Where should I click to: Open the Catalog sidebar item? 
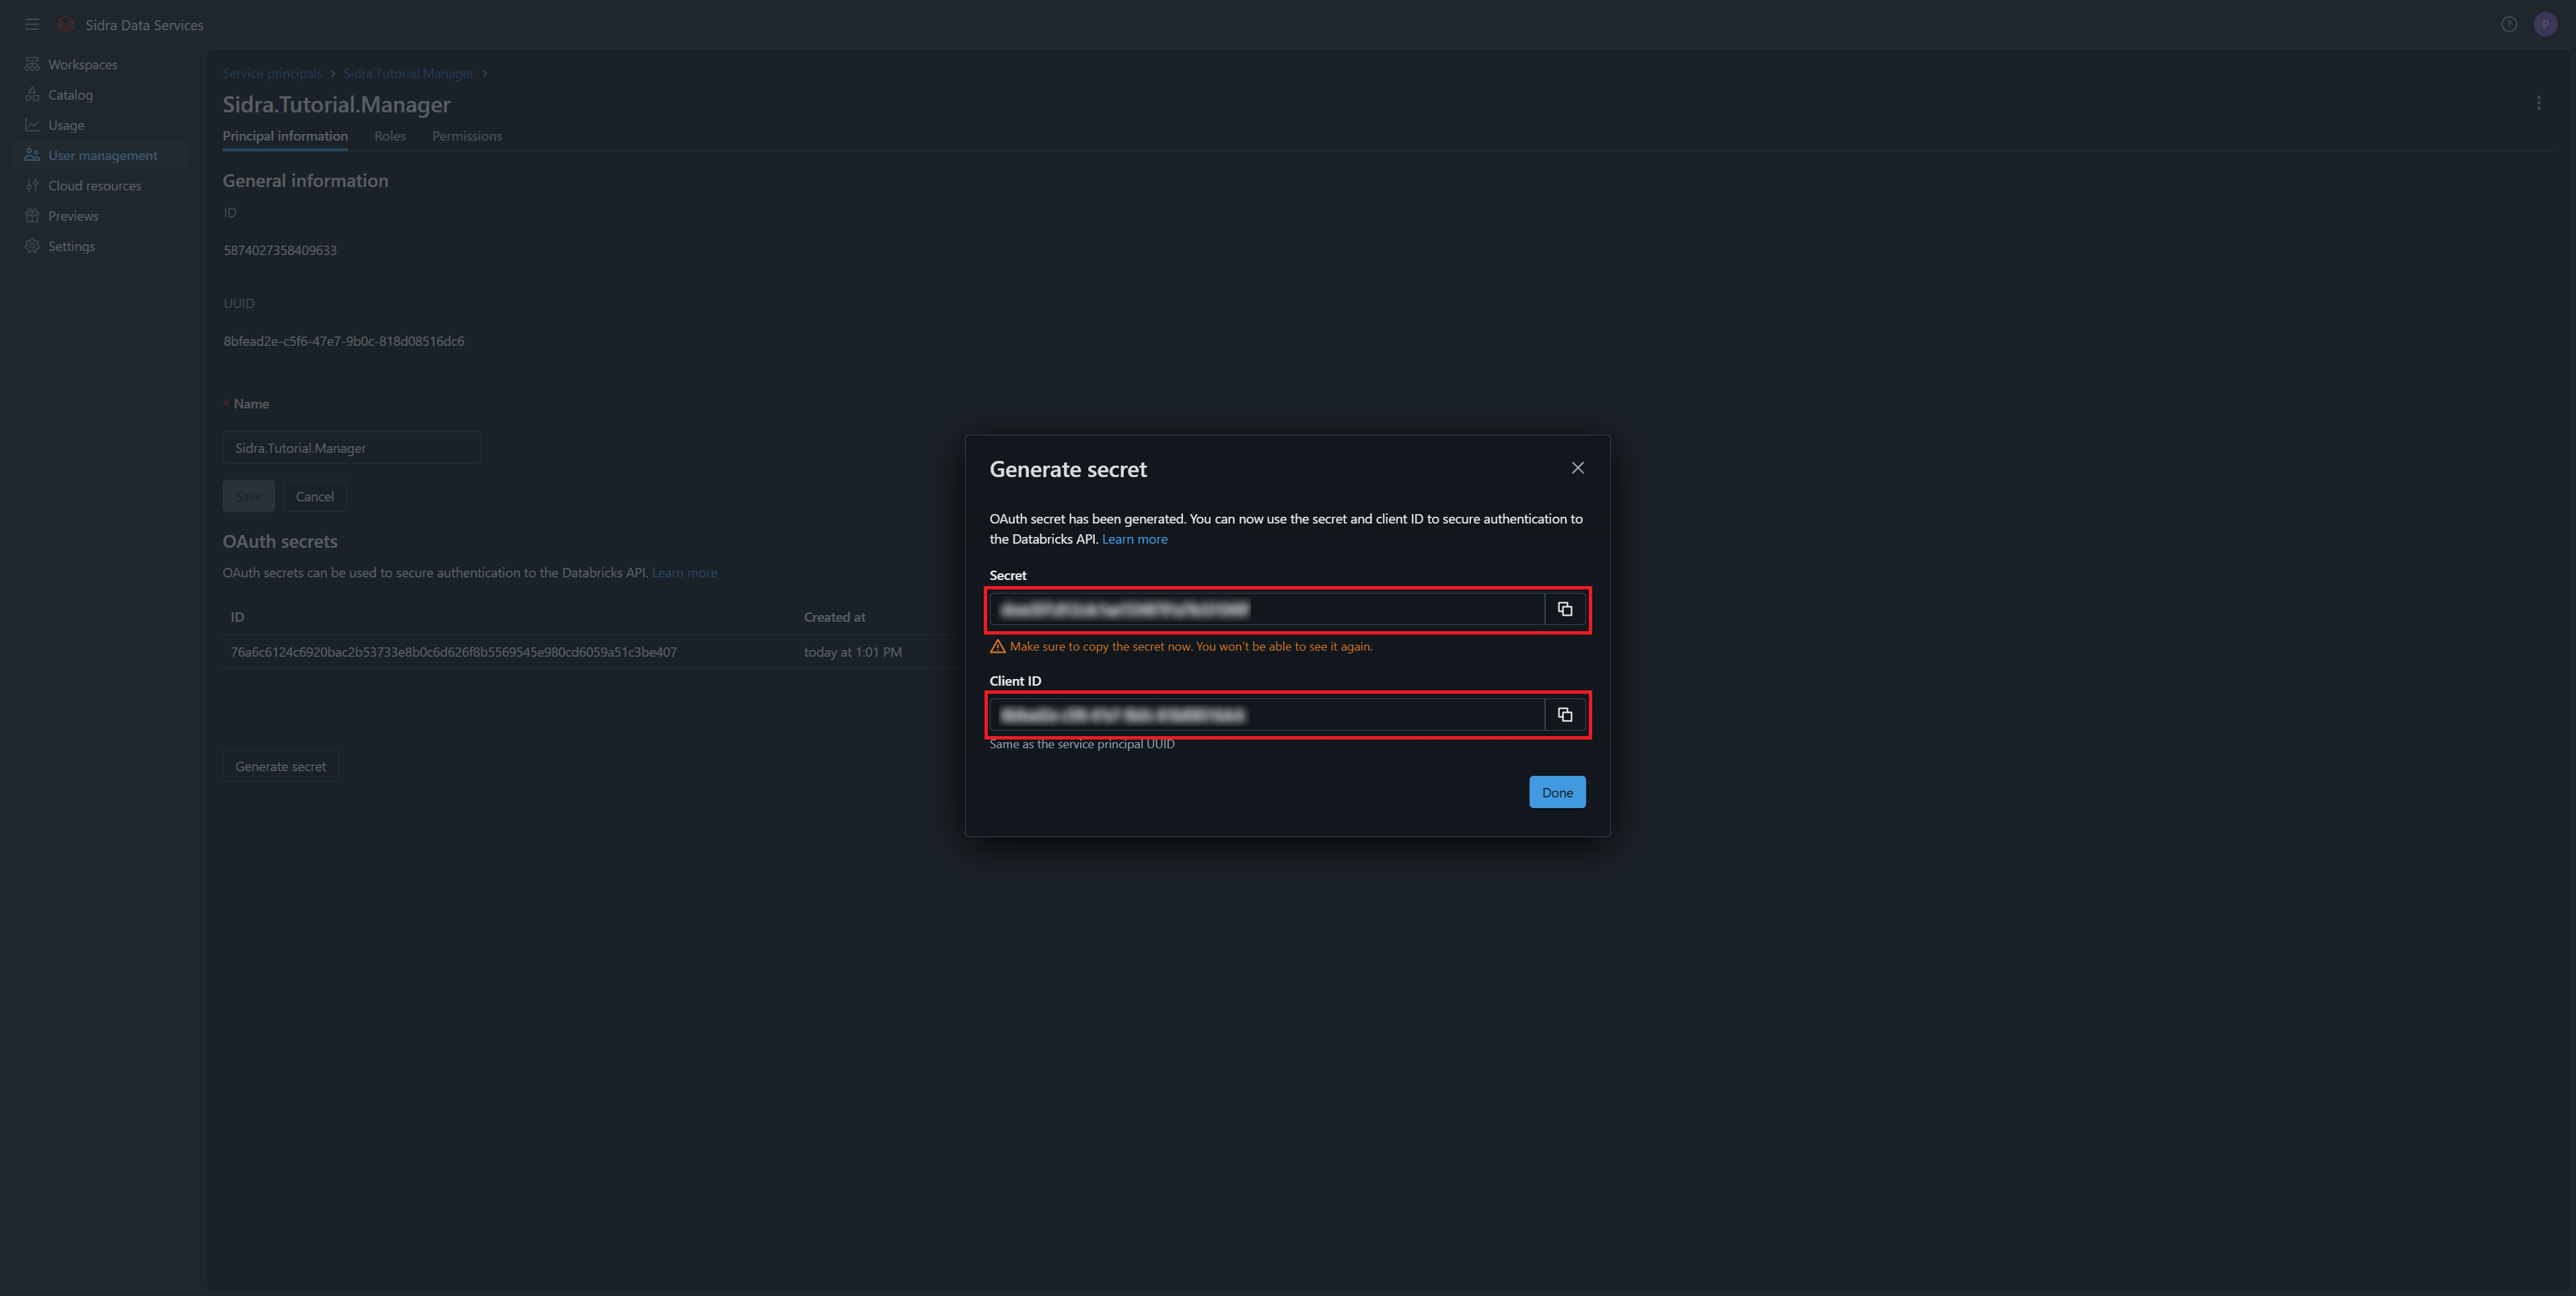(70, 95)
